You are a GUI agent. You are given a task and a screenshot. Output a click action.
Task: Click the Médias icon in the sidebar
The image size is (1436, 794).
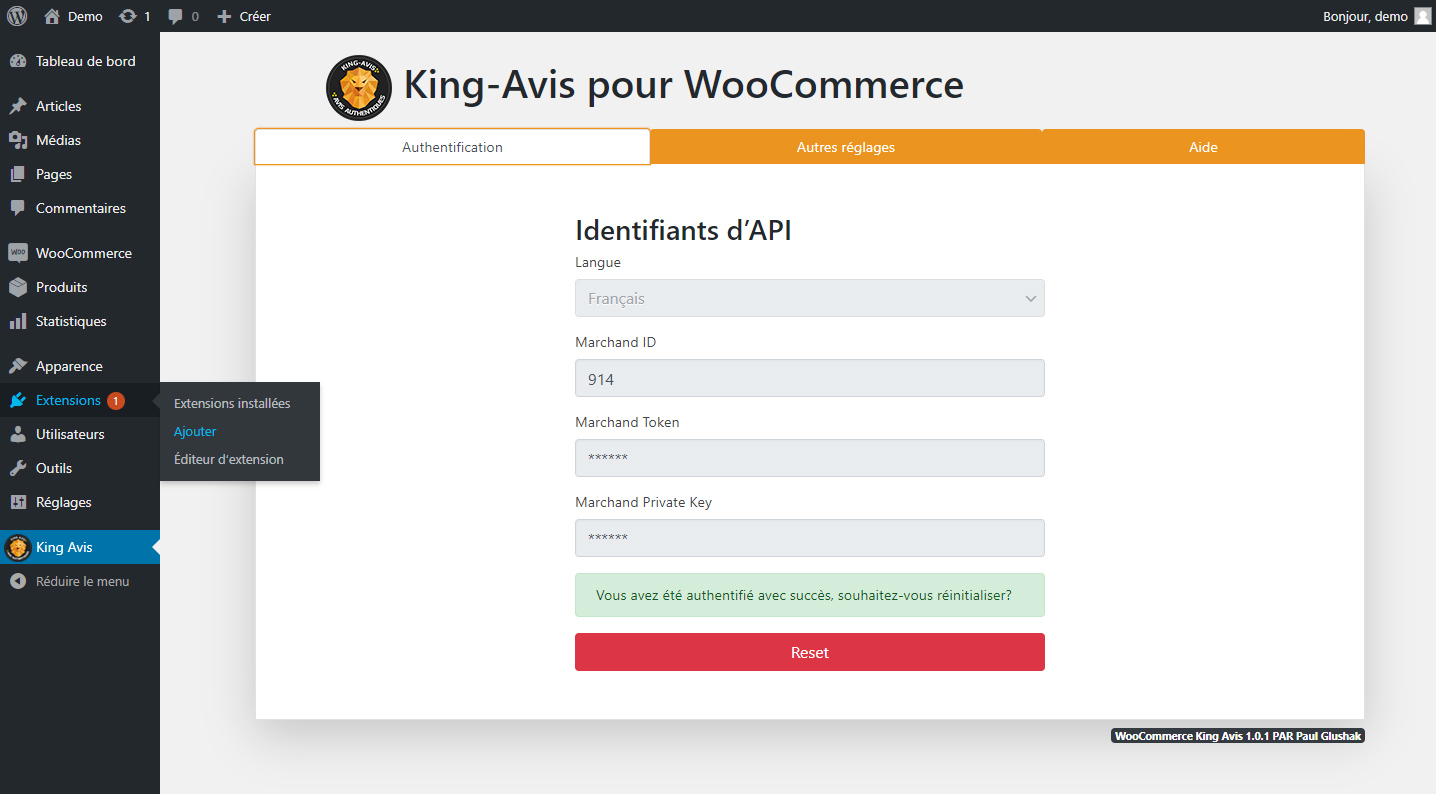coord(18,140)
